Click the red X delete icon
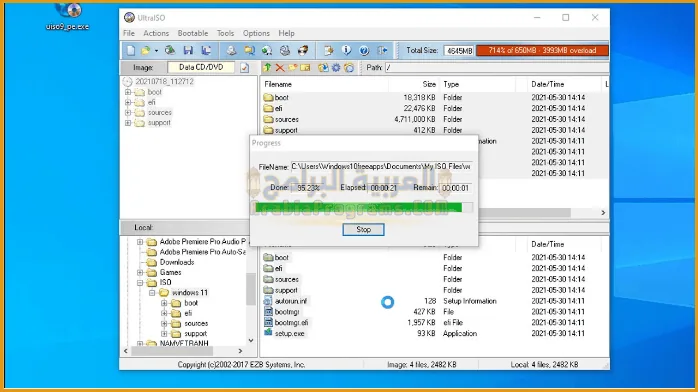698x392 pixels. pyautogui.click(x=280, y=68)
